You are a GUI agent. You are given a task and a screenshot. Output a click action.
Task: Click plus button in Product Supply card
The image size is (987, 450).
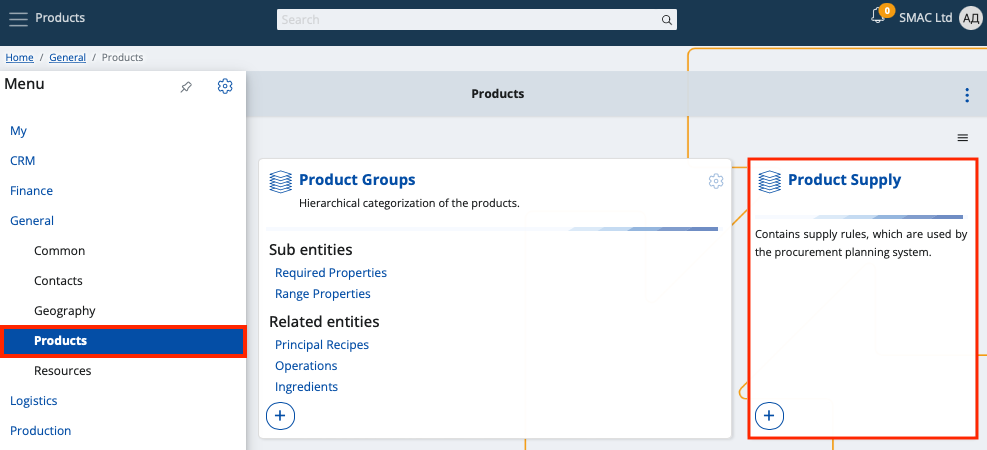click(x=769, y=414)
